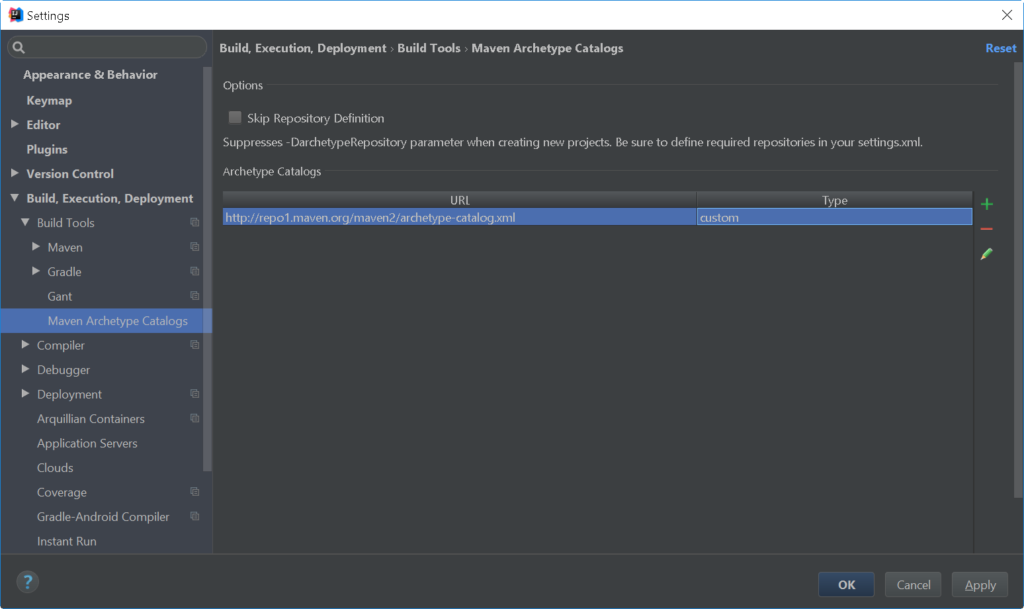
Task: Click the project-level icon beside Compiler
Action: click(x=195, y=345)
